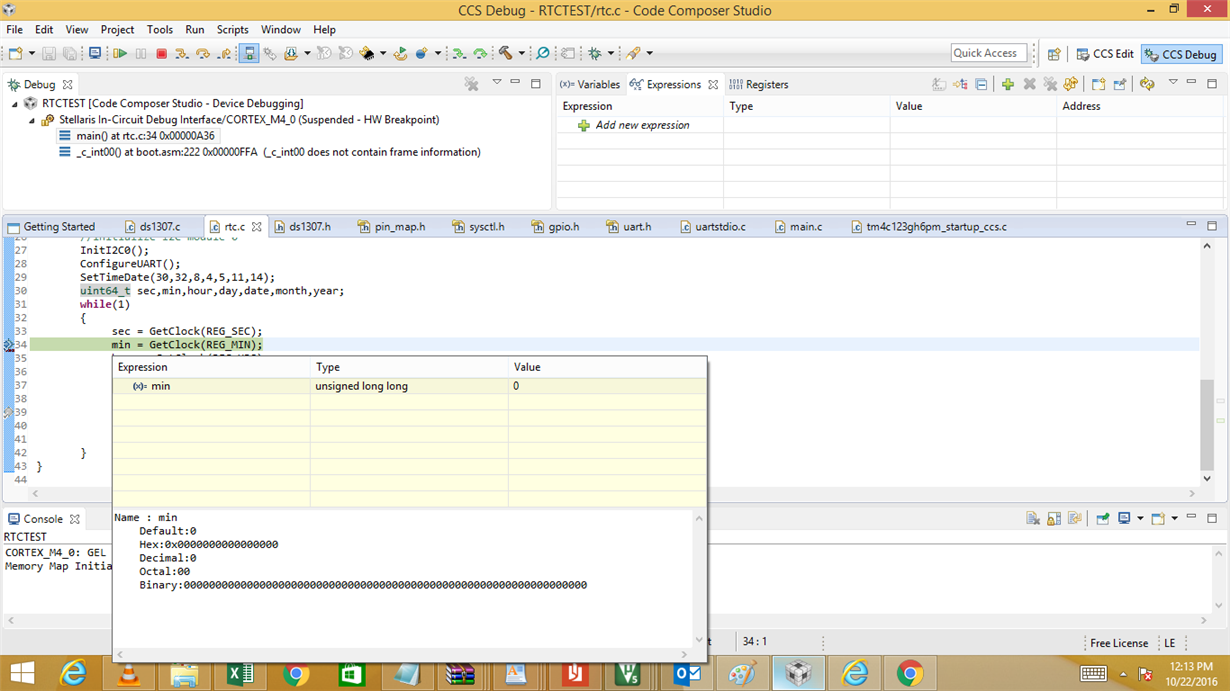Open Outlook from the taskbar
Screen dimensions: 1230x691
(687, 674)
